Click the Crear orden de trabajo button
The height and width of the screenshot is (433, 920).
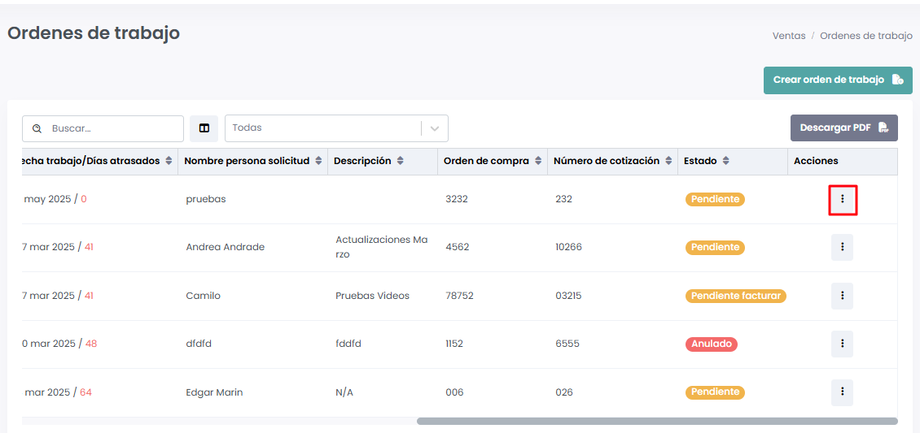tap(838, 80)
